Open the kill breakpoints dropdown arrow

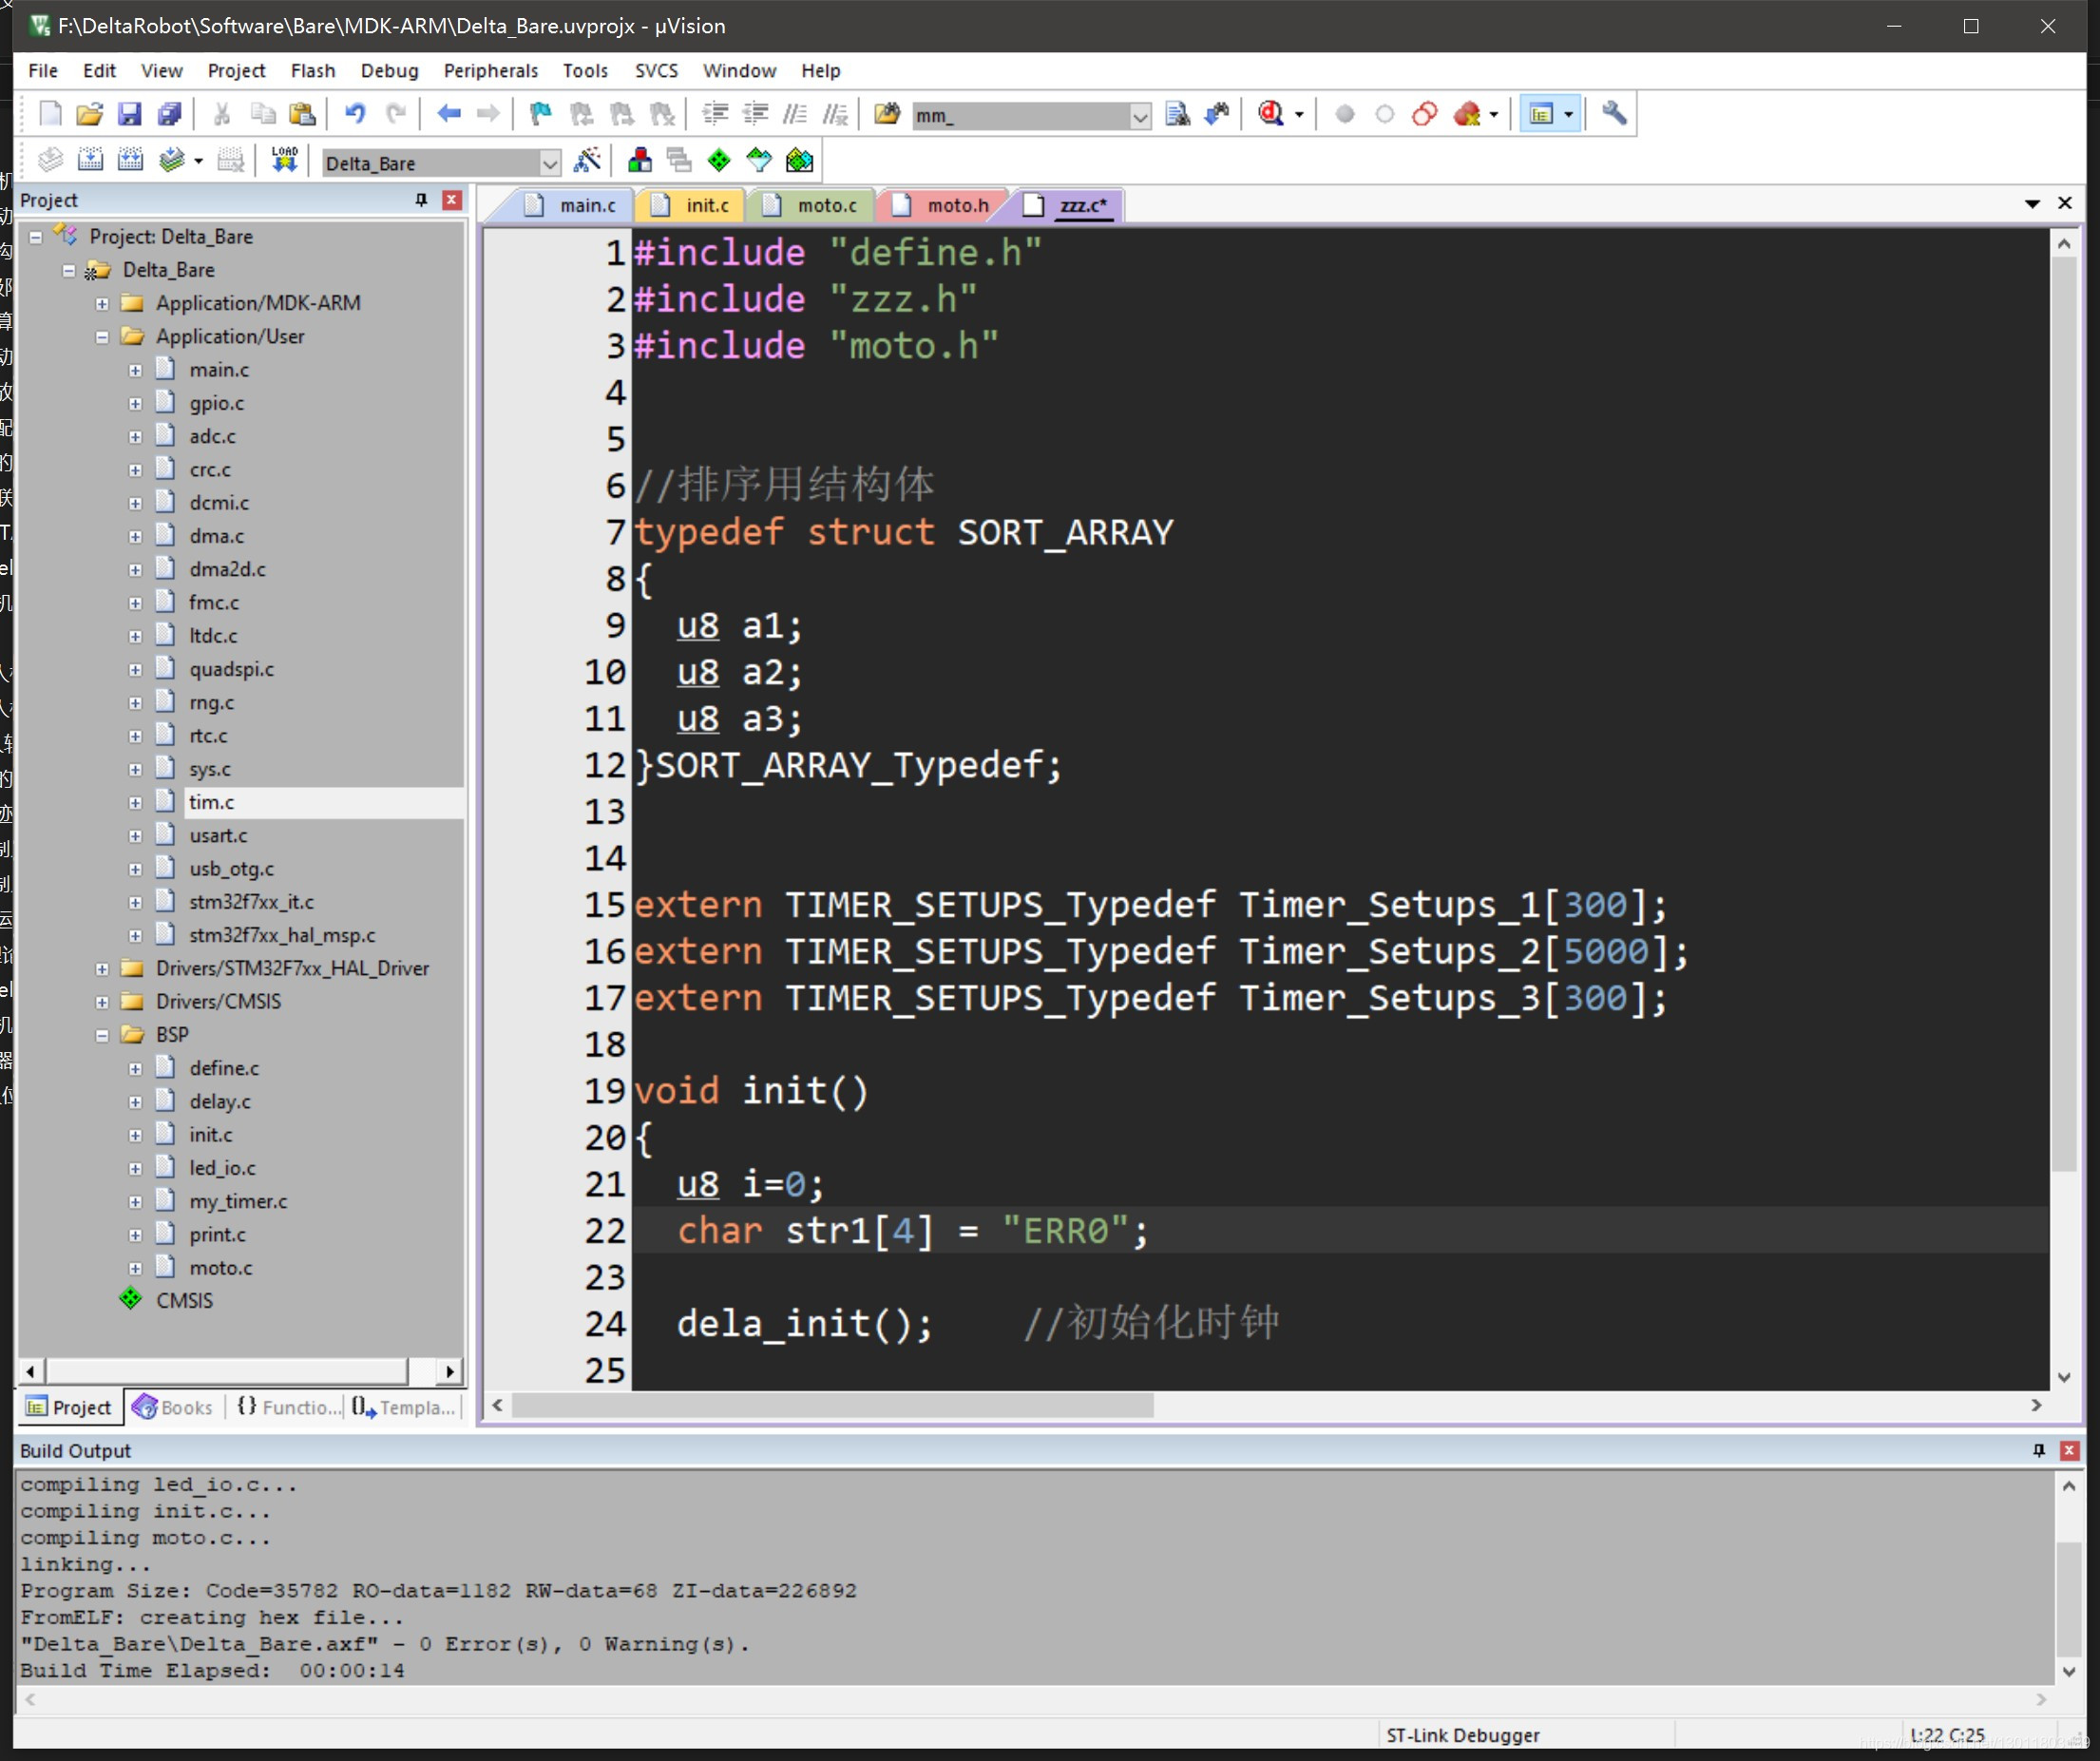point(1494,114)
